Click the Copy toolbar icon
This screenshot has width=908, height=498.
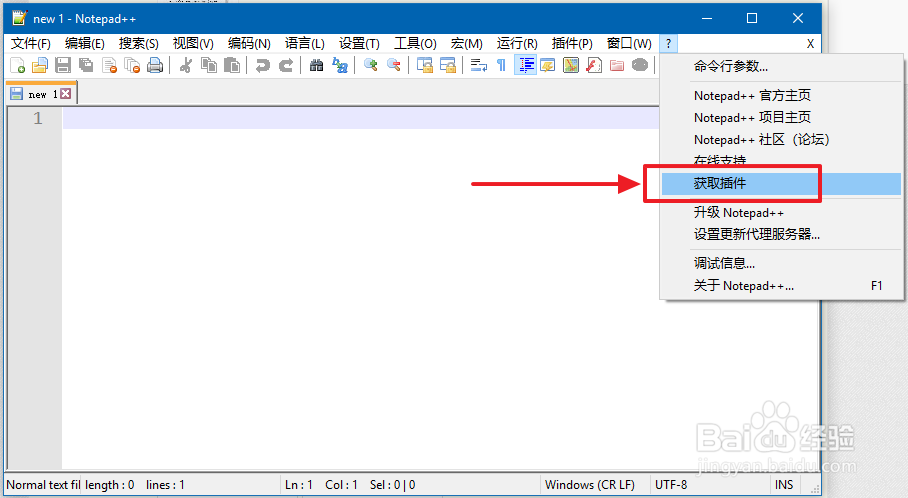(x=208, y=65)
